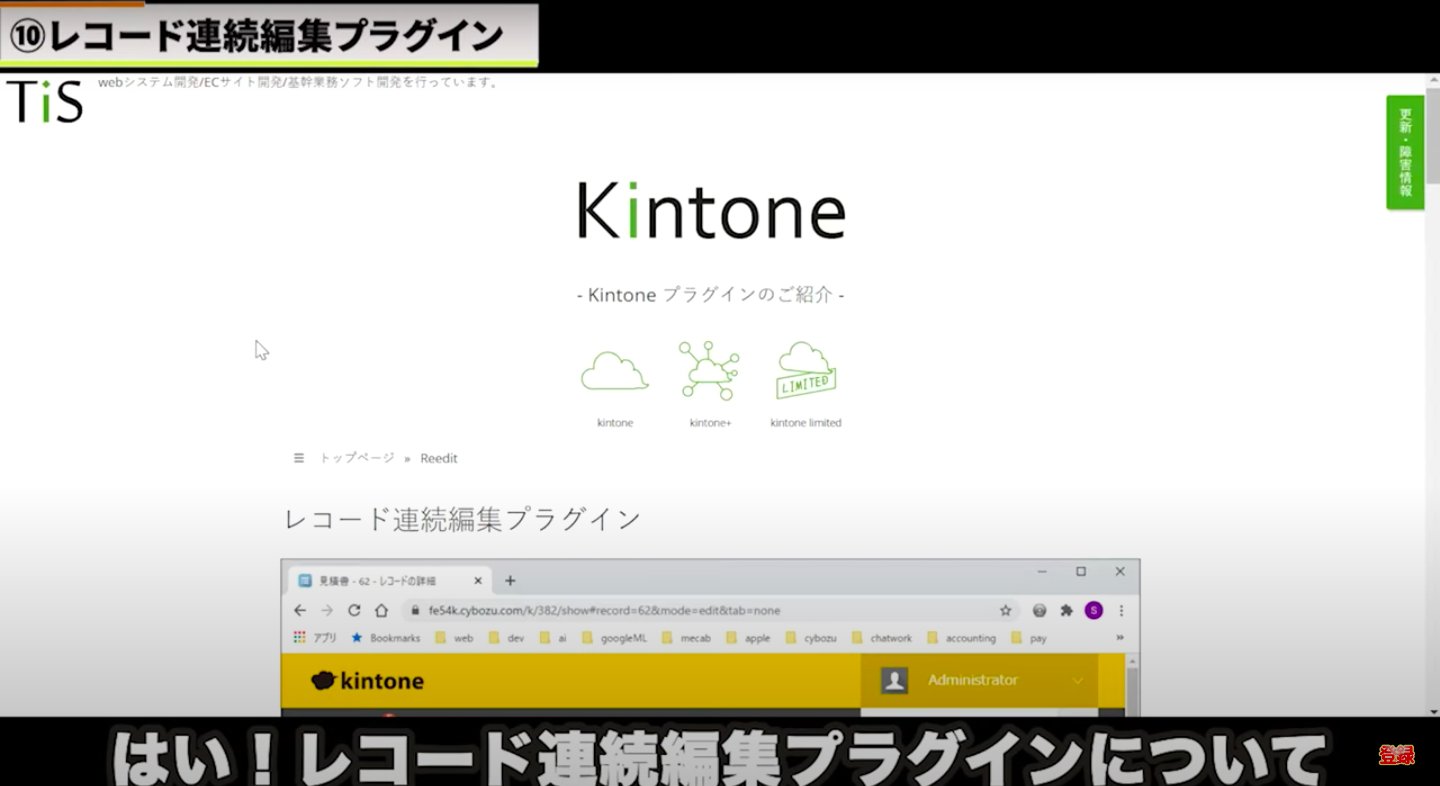This screenshot has height=786, width=1440.
Task: Click the kintone cloud icon
Action: [614, 371]
